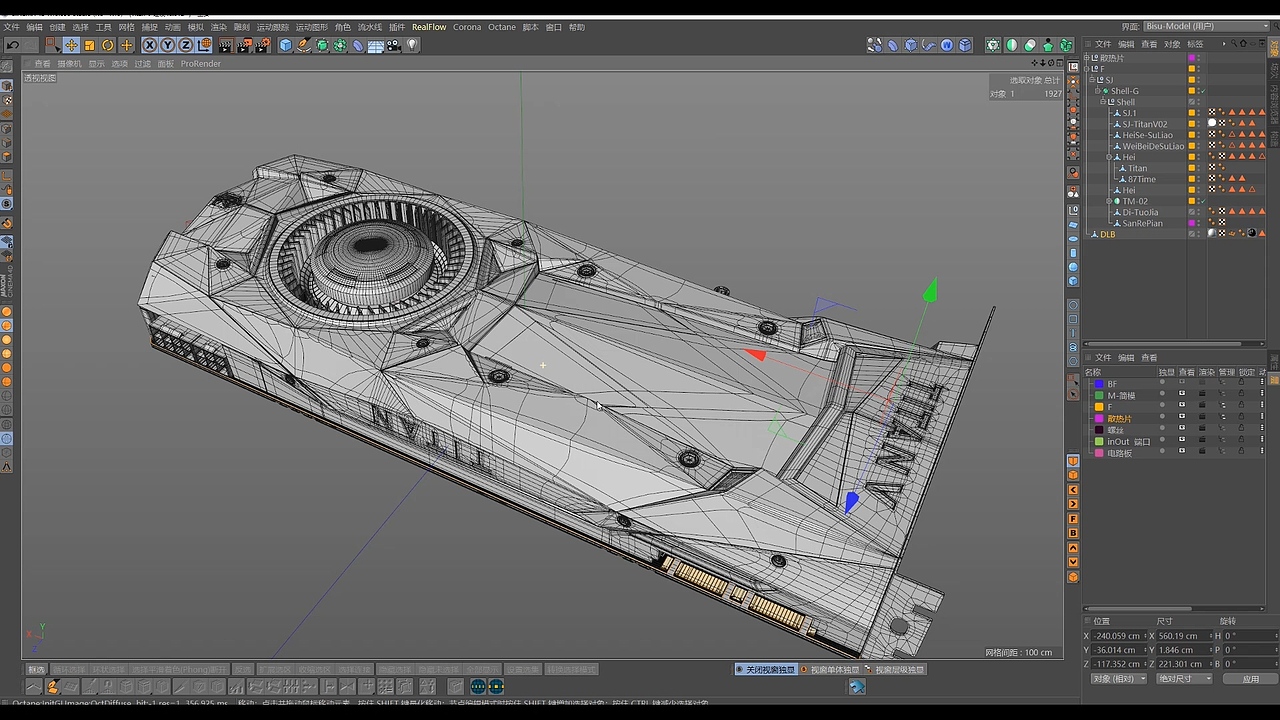Screen dimensions: 1280x720
Task: Open the 界面 layout dropdown Bisu-Model
Action: coord(1205,27)
